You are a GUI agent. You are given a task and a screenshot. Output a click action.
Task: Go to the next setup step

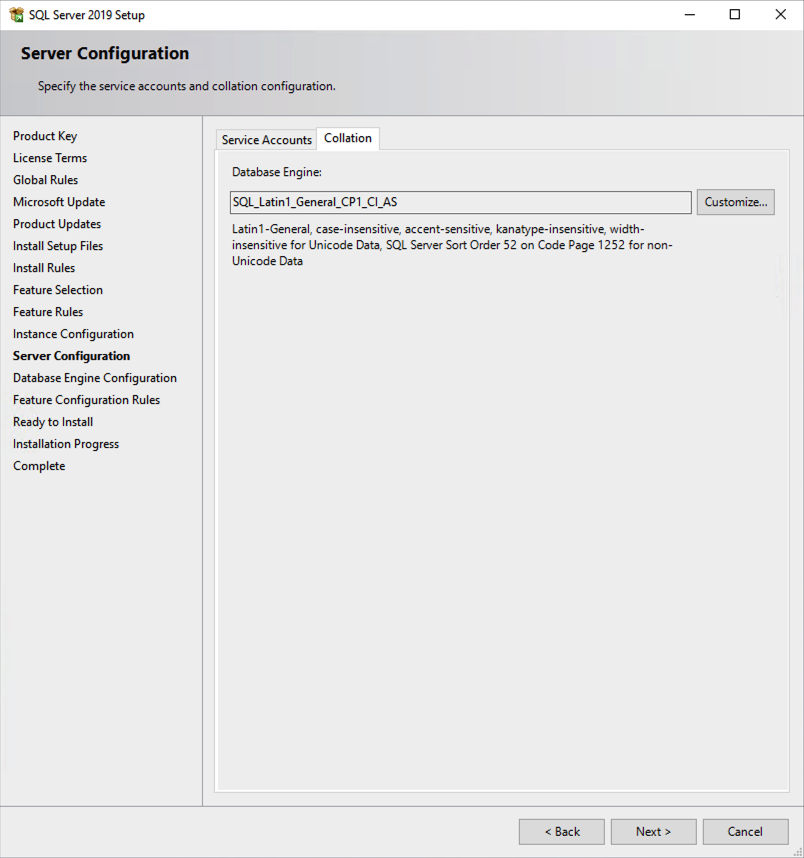pyautogui.click(x=653, y=832)
